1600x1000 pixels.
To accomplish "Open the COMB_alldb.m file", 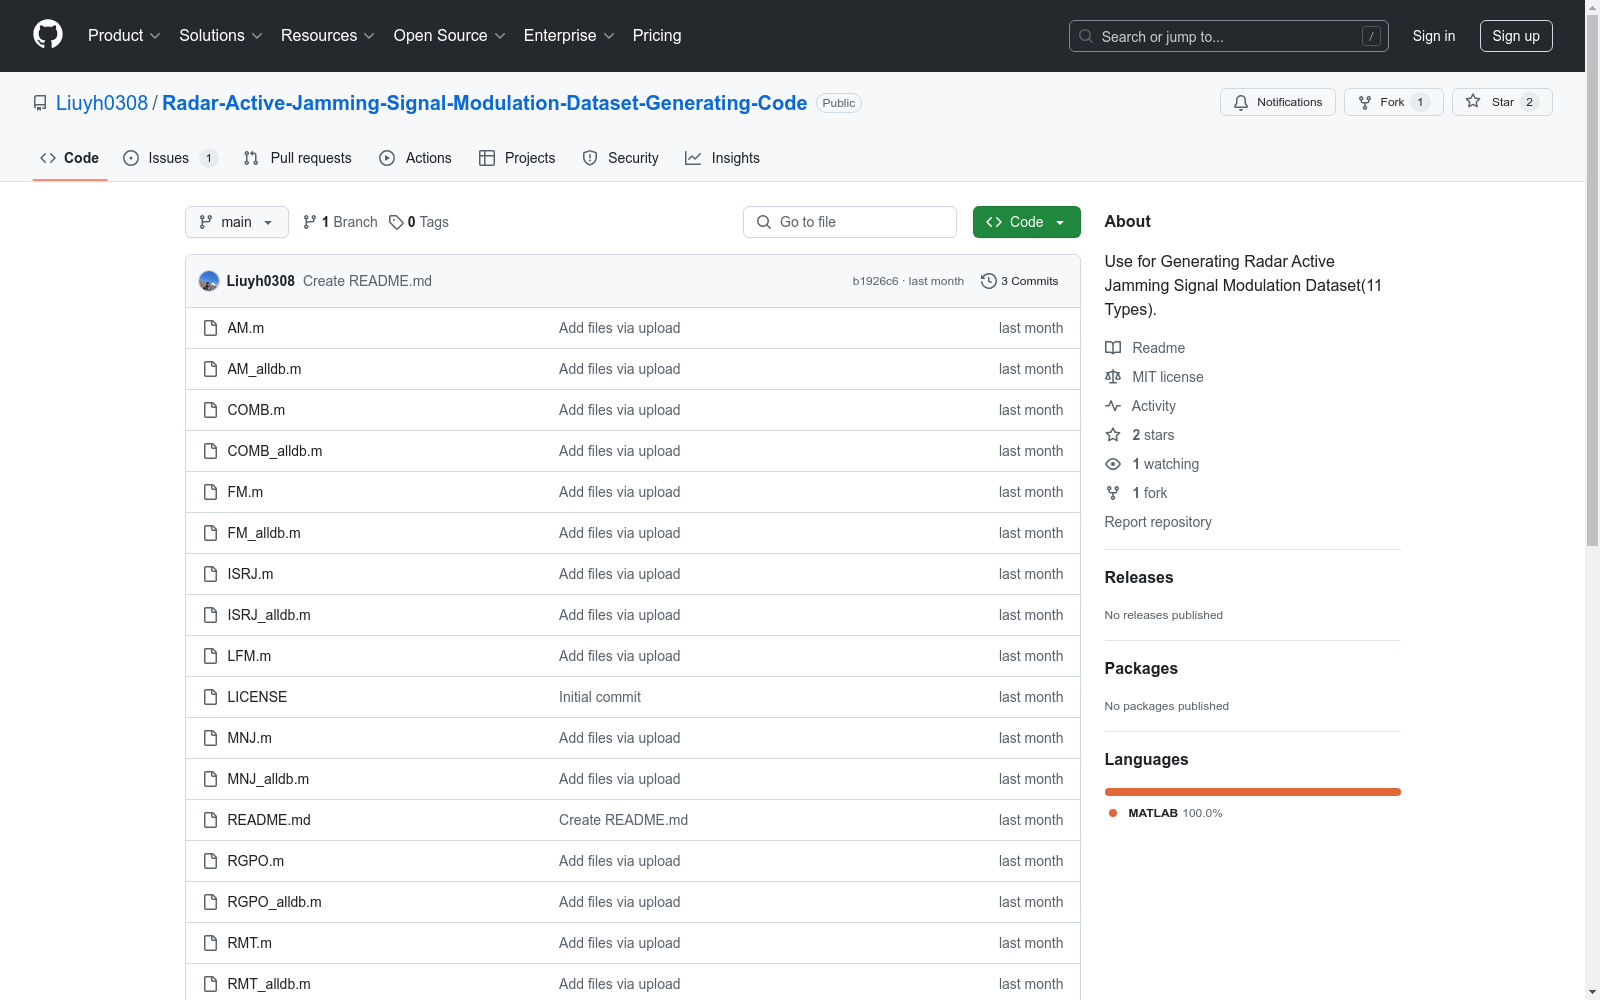I will pos(275,451).
